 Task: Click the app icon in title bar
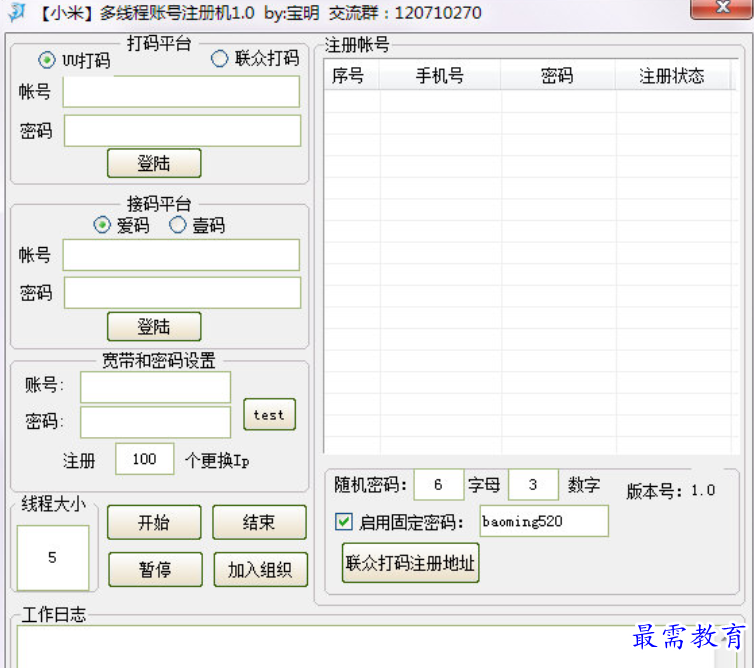pyautogui.click(x=17, y=12)
